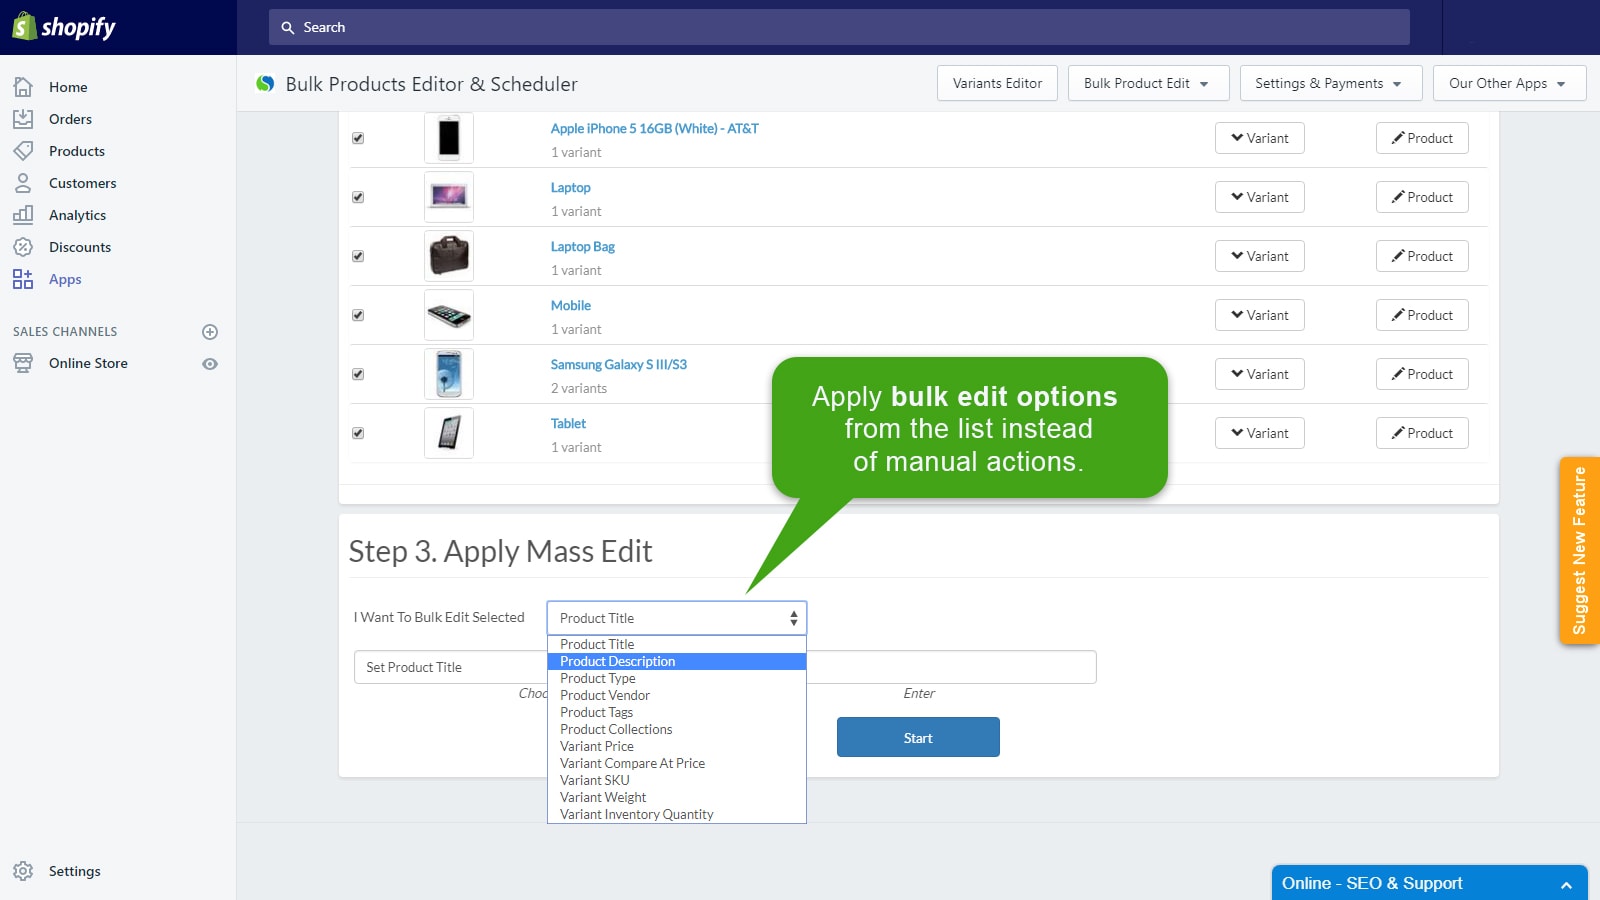Open the bulk edit field select box

[677, 618]
